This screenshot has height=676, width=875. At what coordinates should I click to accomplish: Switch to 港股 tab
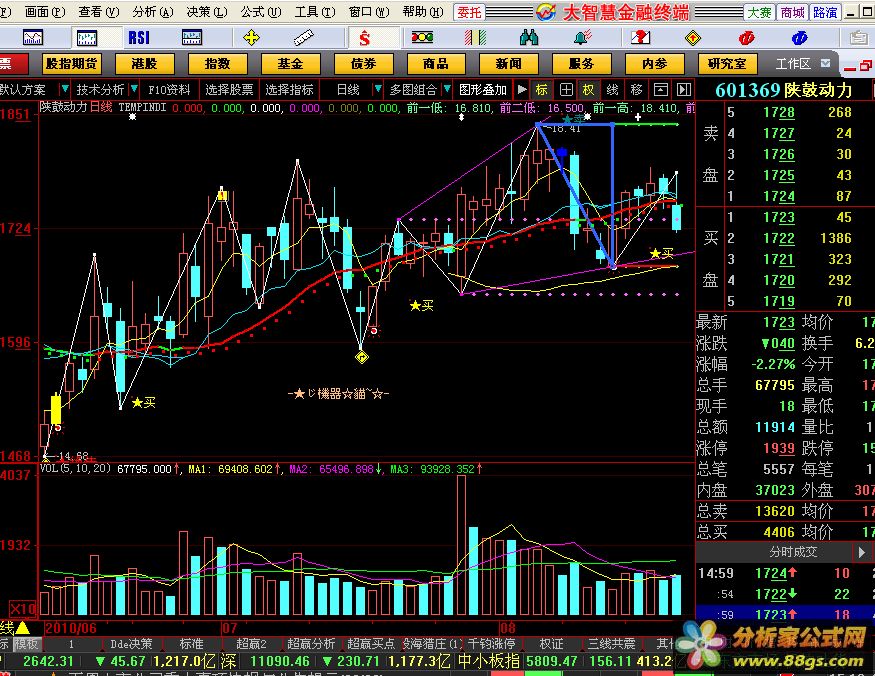pyautogui.click(x=145, y=64)
